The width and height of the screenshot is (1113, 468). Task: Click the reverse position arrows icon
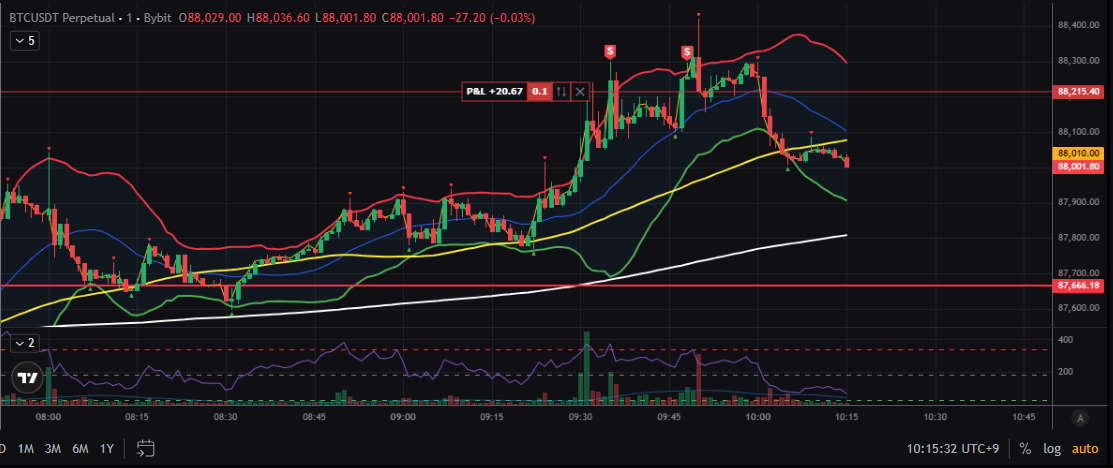point(562,91)
